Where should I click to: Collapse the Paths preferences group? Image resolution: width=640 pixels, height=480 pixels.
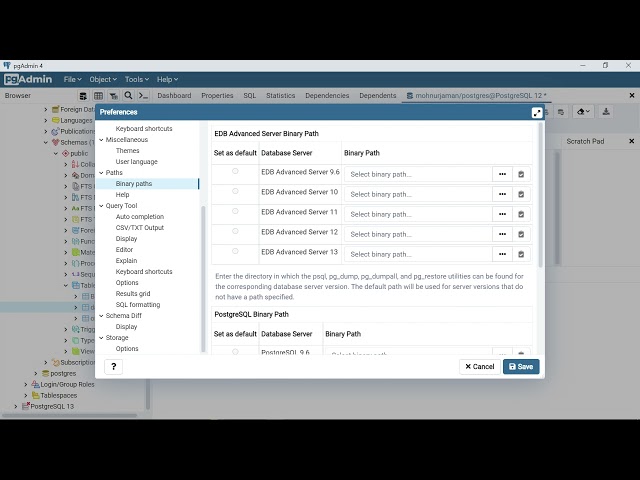pos(101,173)
